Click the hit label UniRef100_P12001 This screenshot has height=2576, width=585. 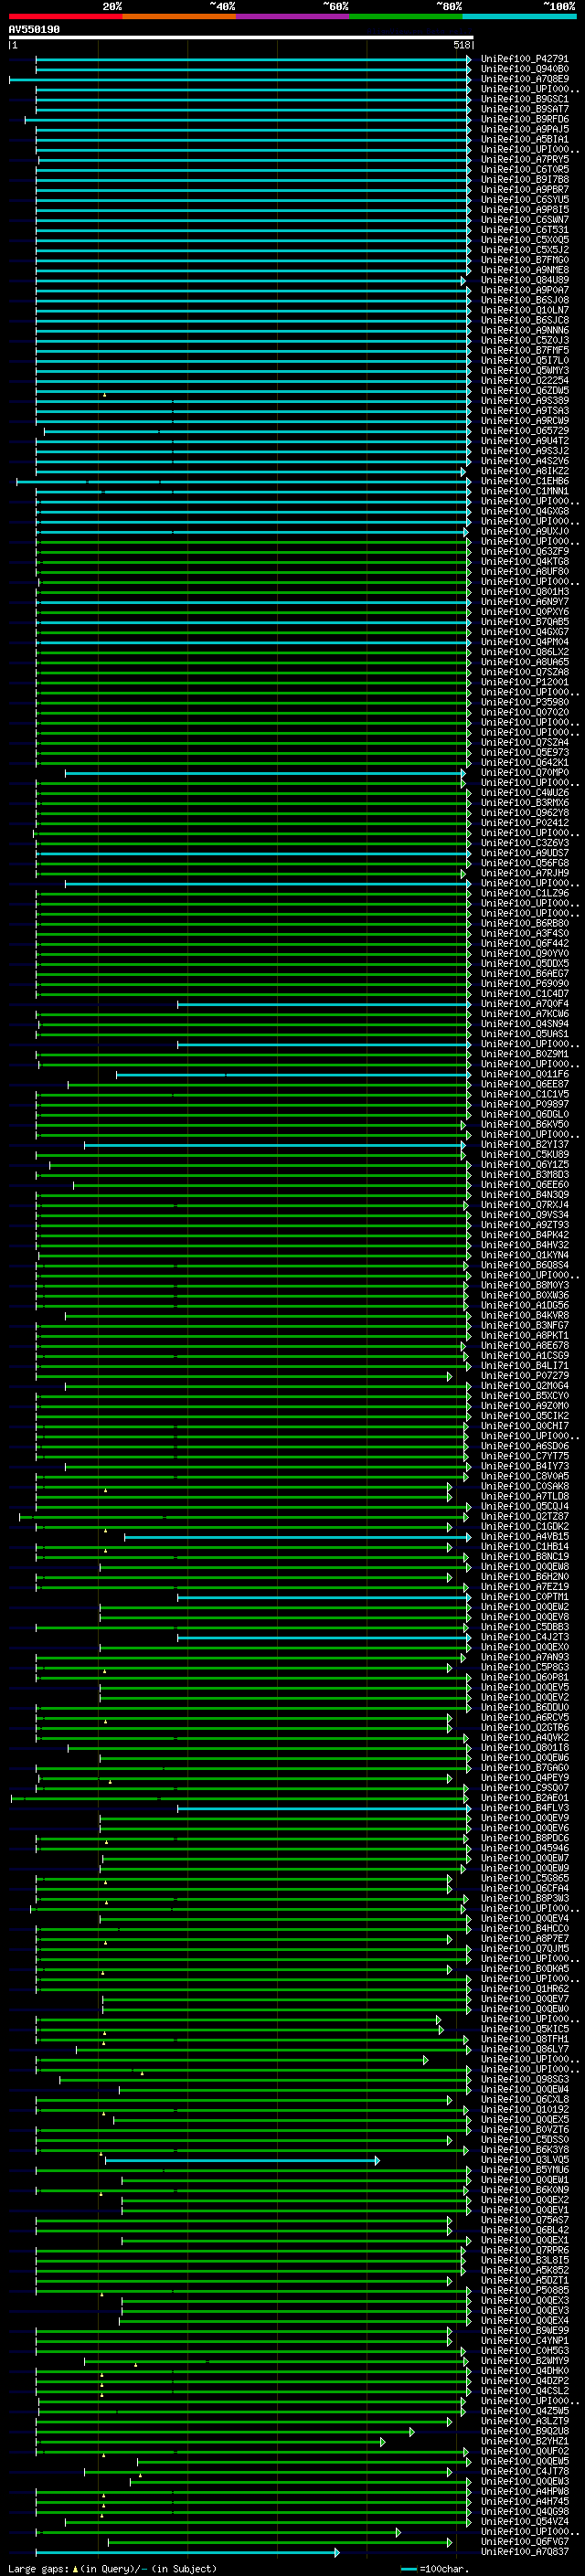[x=525, y=682]
